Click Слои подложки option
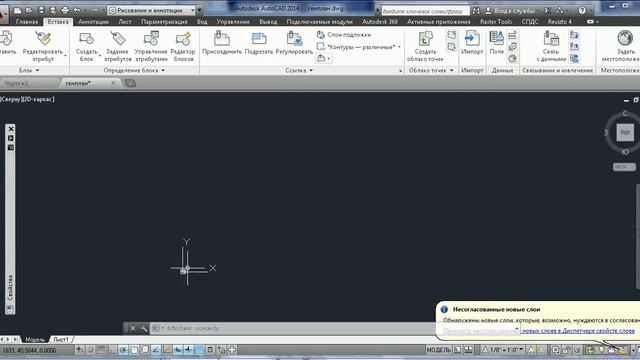This screenshot has height=360, width=640. pyautogui.click(x=344, y=35)
